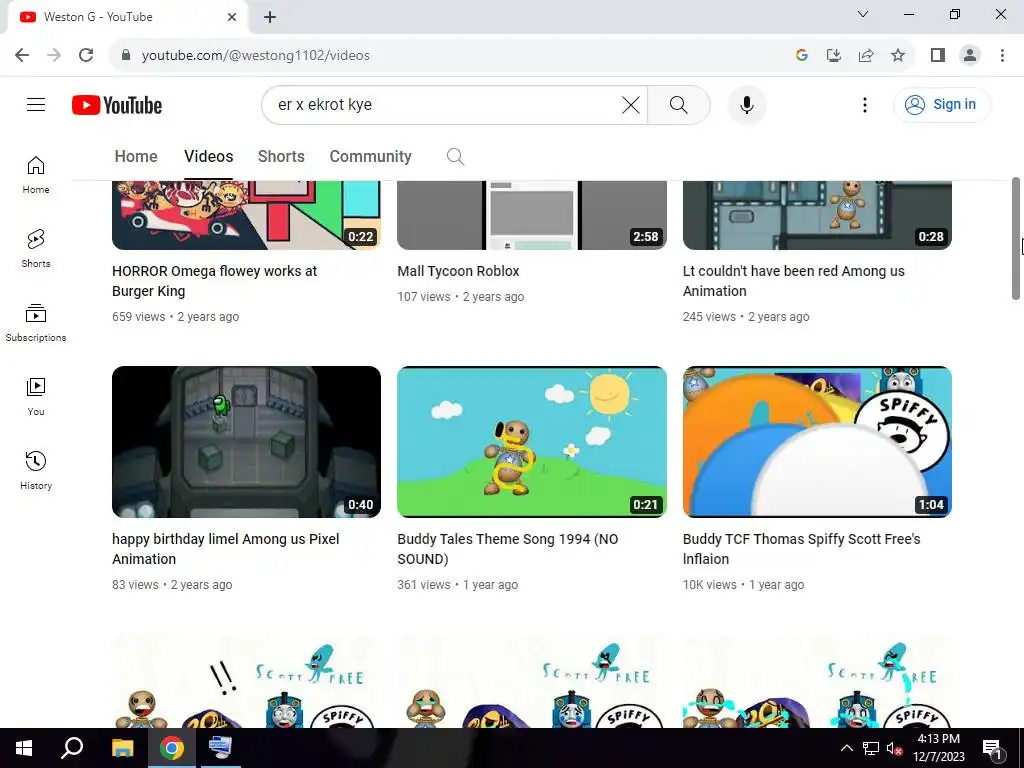This screenshot has width=1024, height=768.
Task: Reload the page
Action: point(86,55)
